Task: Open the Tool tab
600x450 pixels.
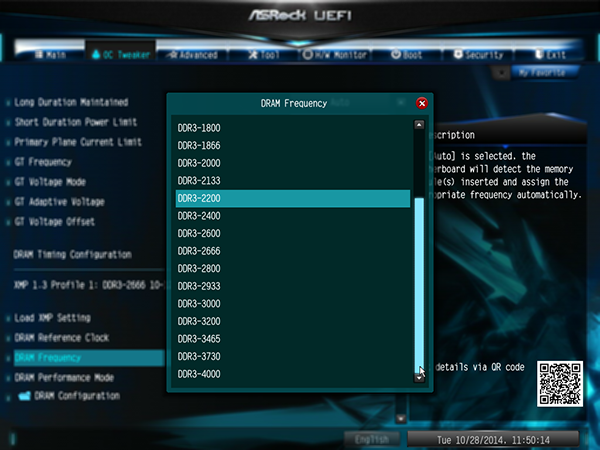Action: coord(264,55)
